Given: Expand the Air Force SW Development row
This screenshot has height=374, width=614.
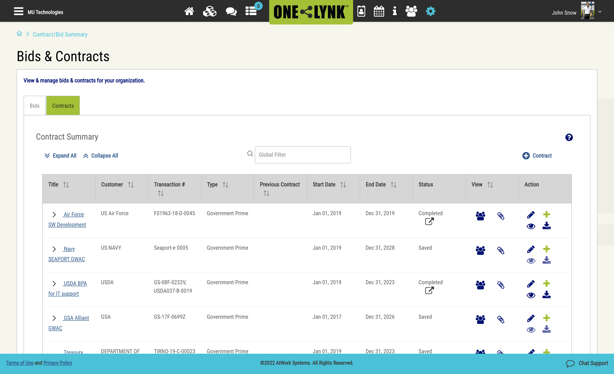Looking at the screenshot, I should pyautogui.click(x=54, y=215).
